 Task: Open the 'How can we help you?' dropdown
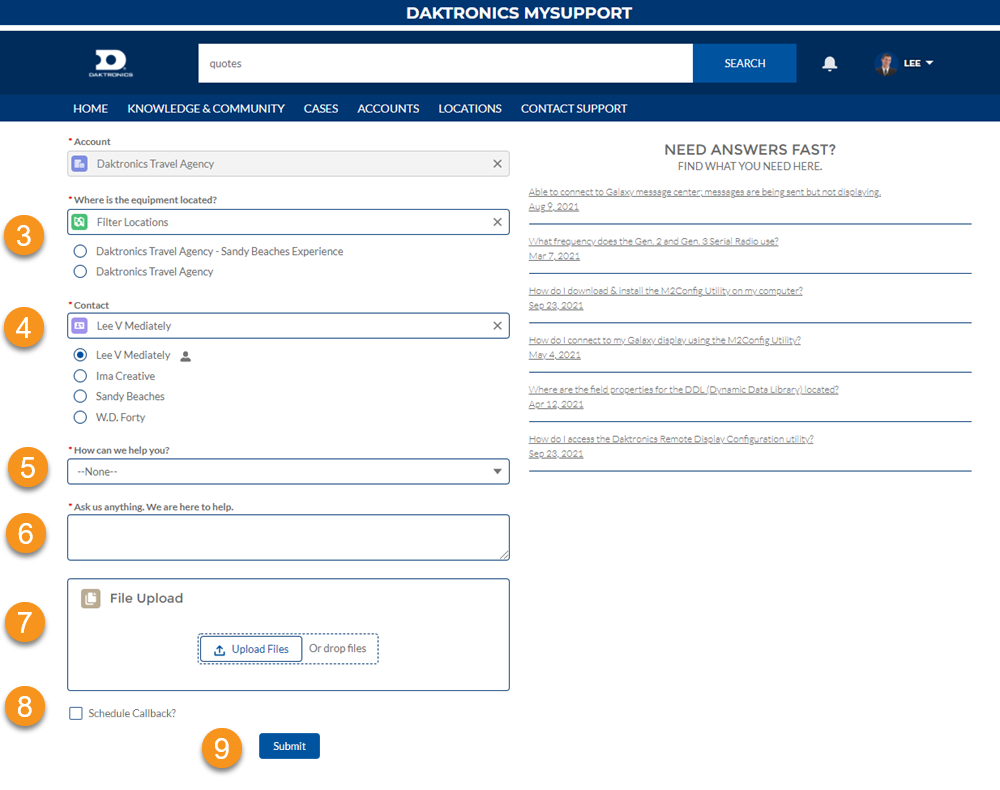pos(288,471)
